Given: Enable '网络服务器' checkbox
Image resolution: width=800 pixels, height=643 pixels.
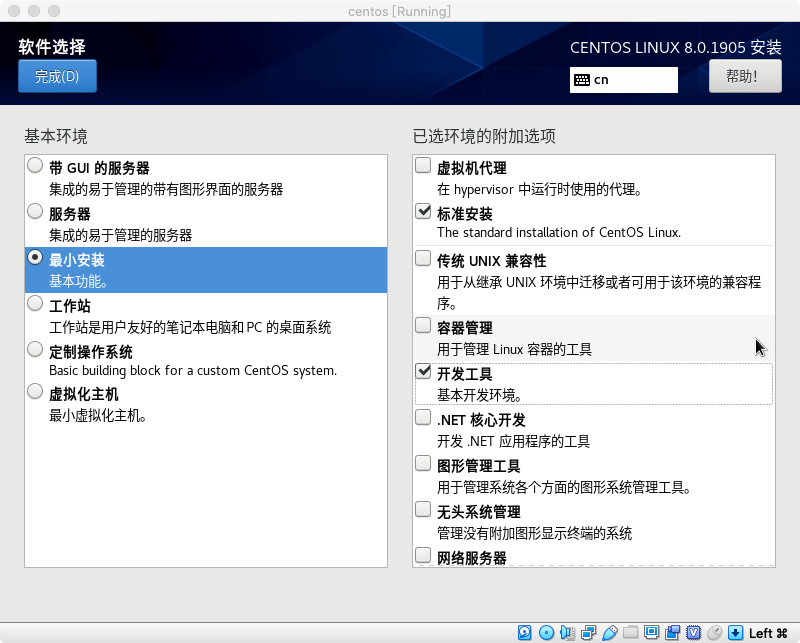Looking at the screenshot, I should tap(423, 555).
